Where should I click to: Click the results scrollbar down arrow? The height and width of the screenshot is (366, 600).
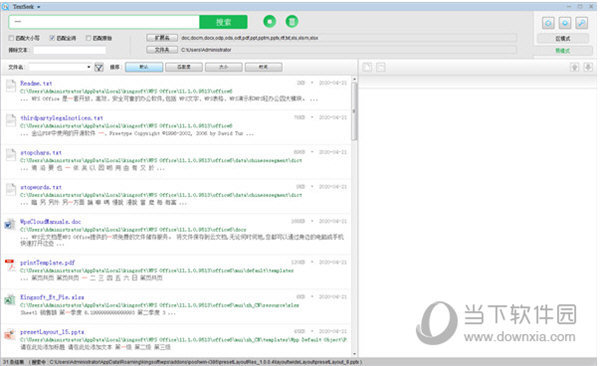pos(354,354)
